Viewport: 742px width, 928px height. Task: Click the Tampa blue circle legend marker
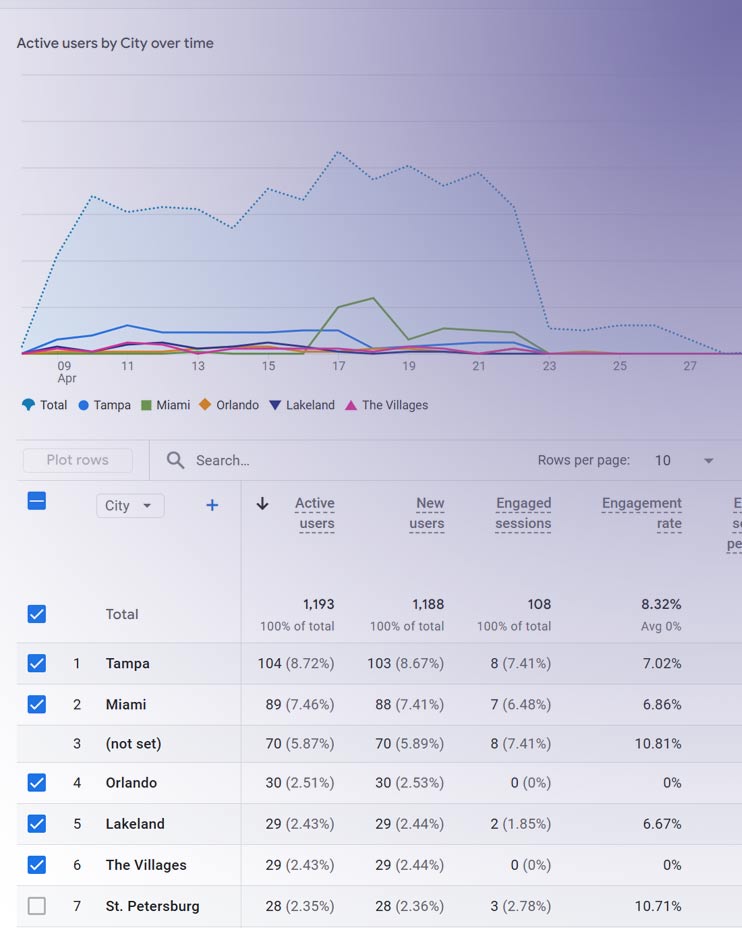click(83, 405)
